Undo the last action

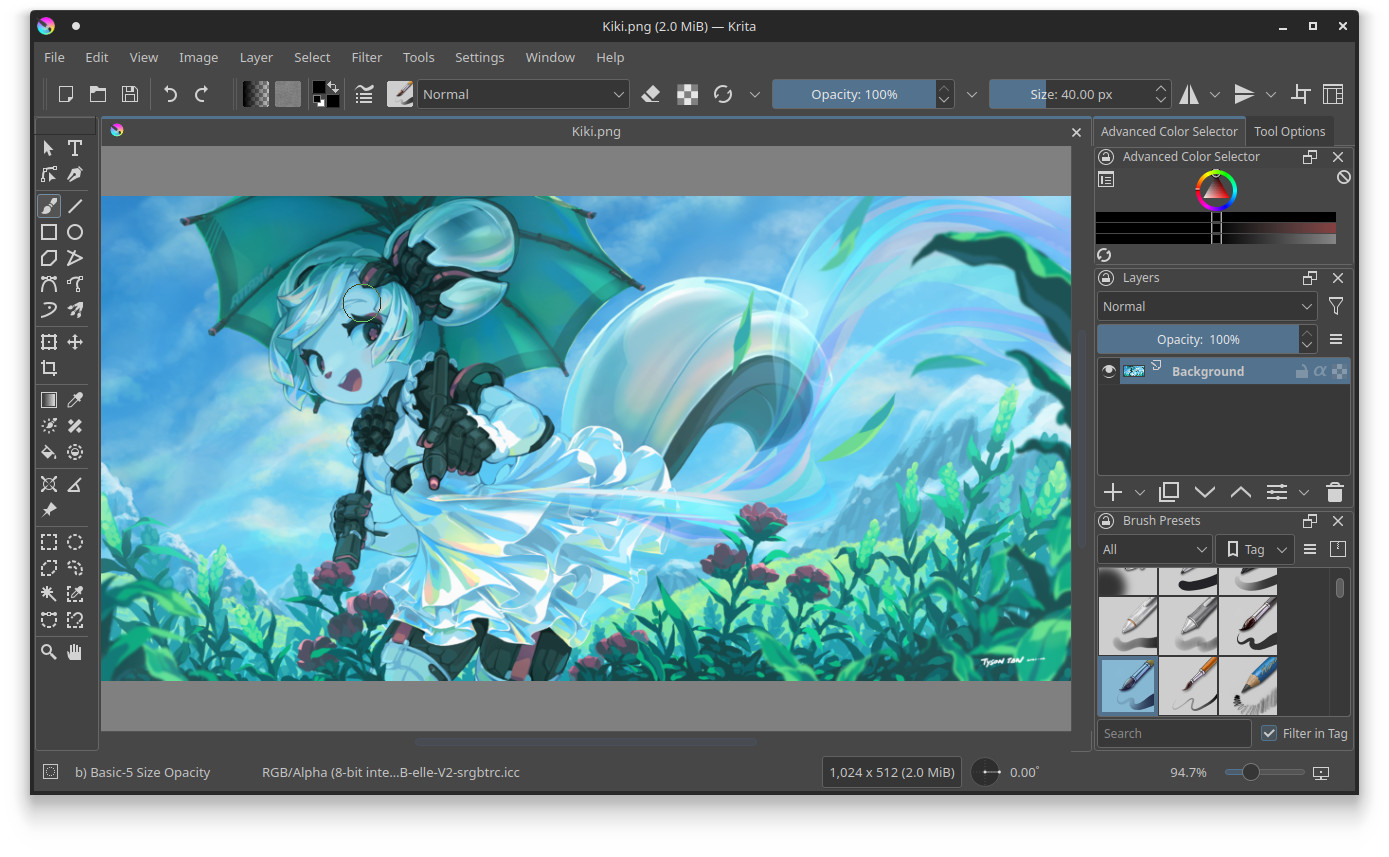click(170, 94)
